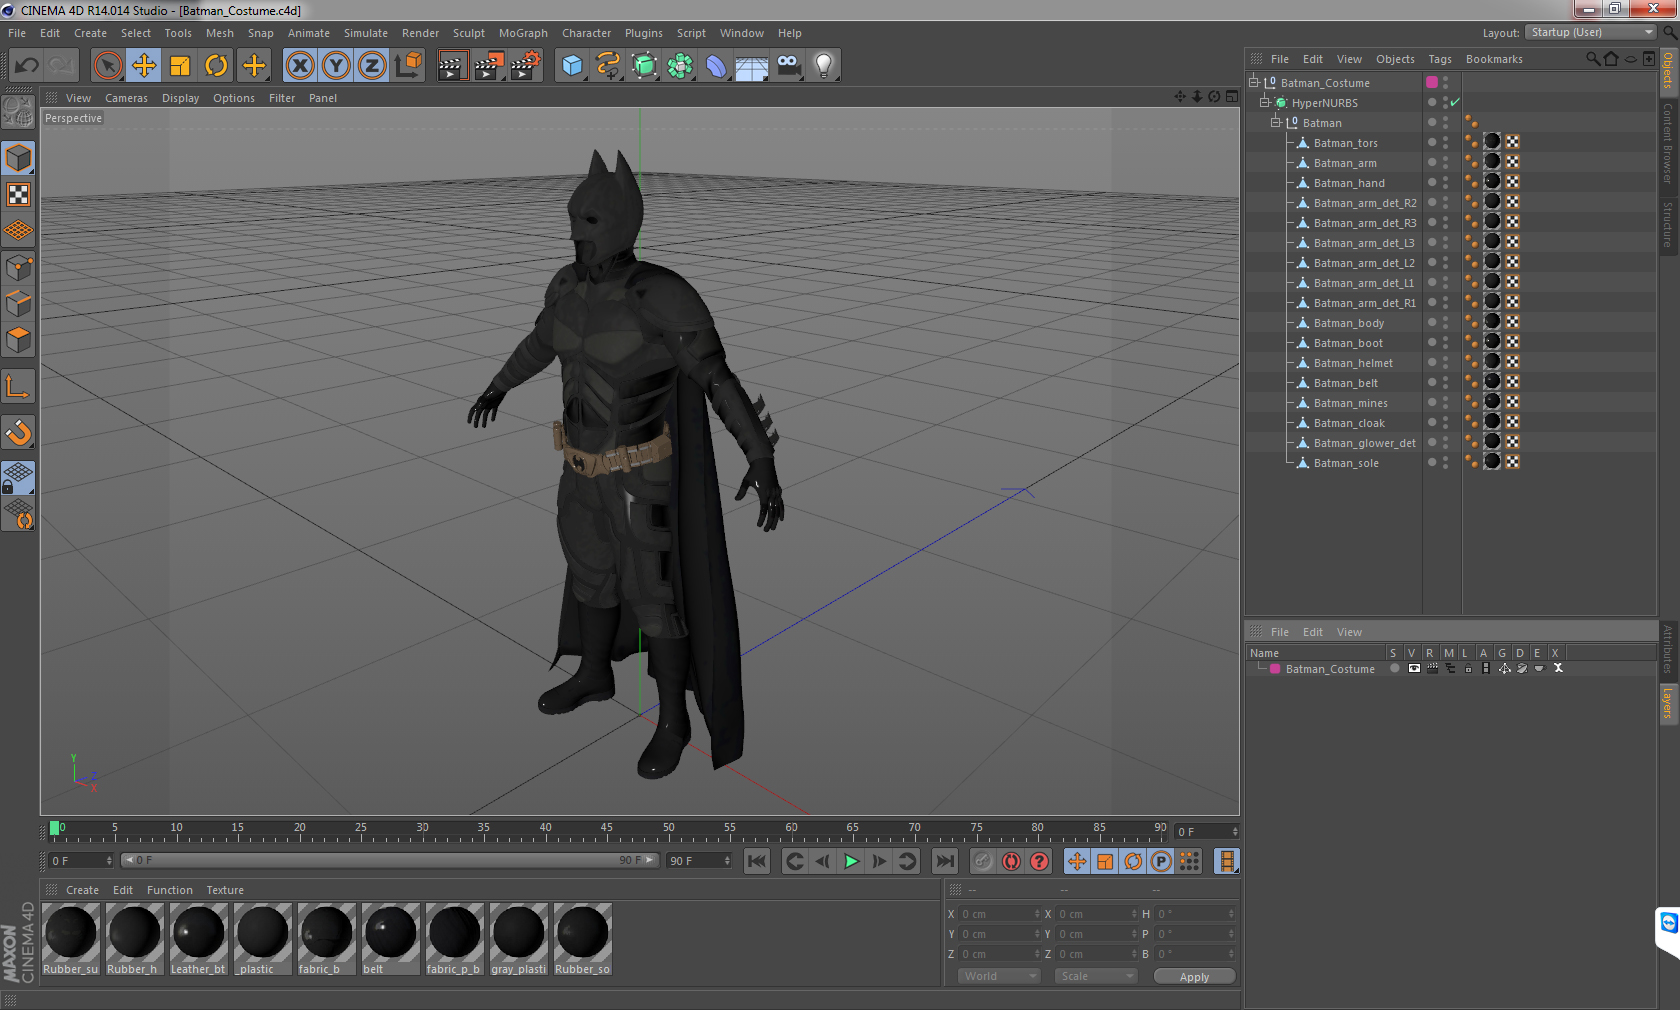Open the World coordinate dropdown
The width and height of the screenshot is (1680, 1010).
click(x=999, y=976)
